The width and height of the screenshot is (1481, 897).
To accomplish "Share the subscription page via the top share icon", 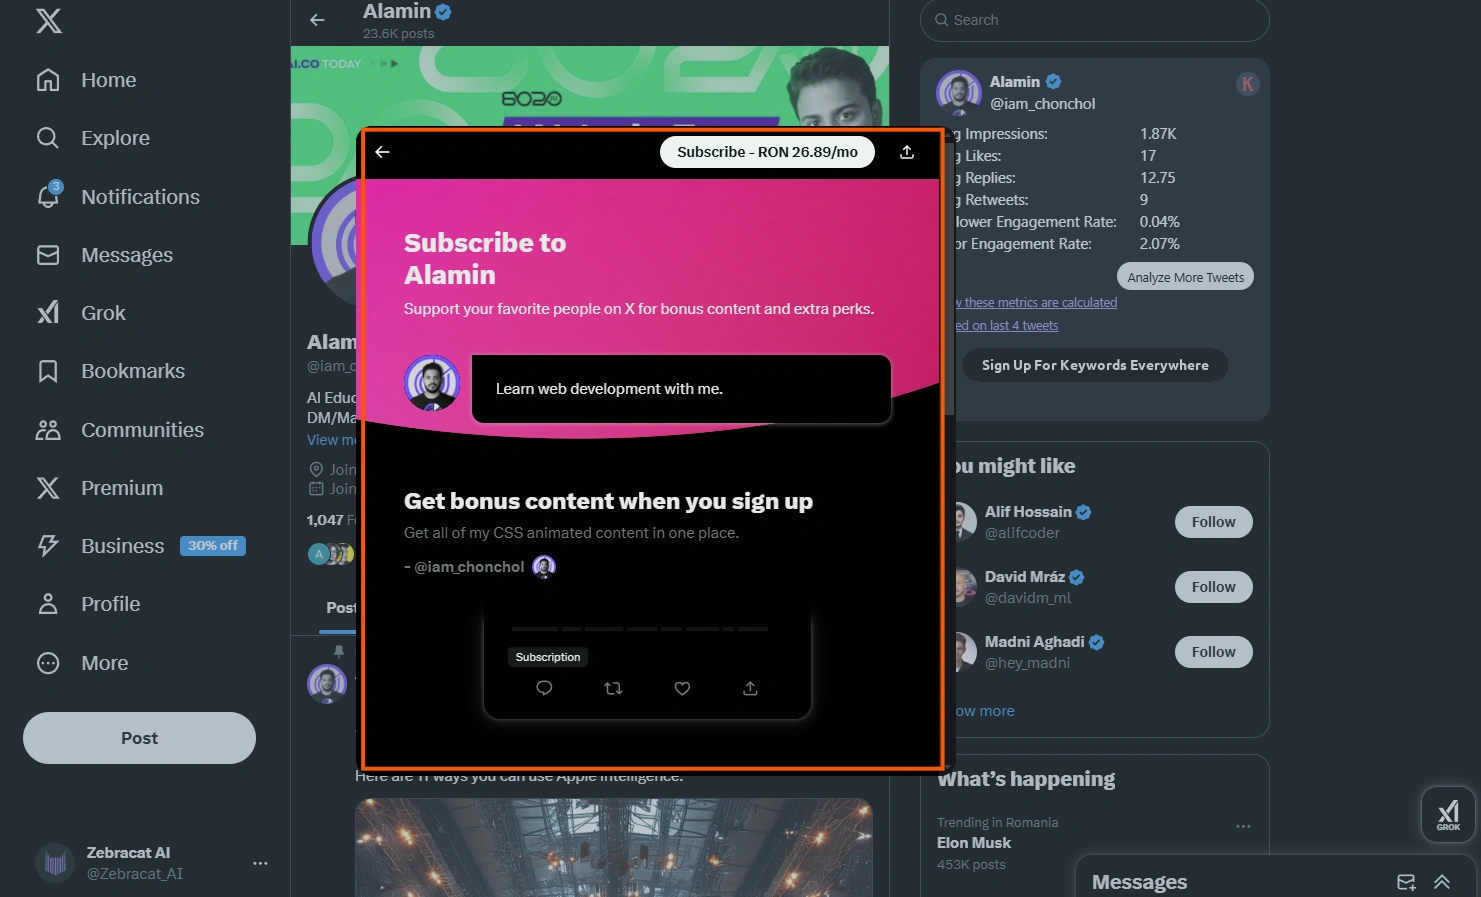I will click(x=907, y=152).
